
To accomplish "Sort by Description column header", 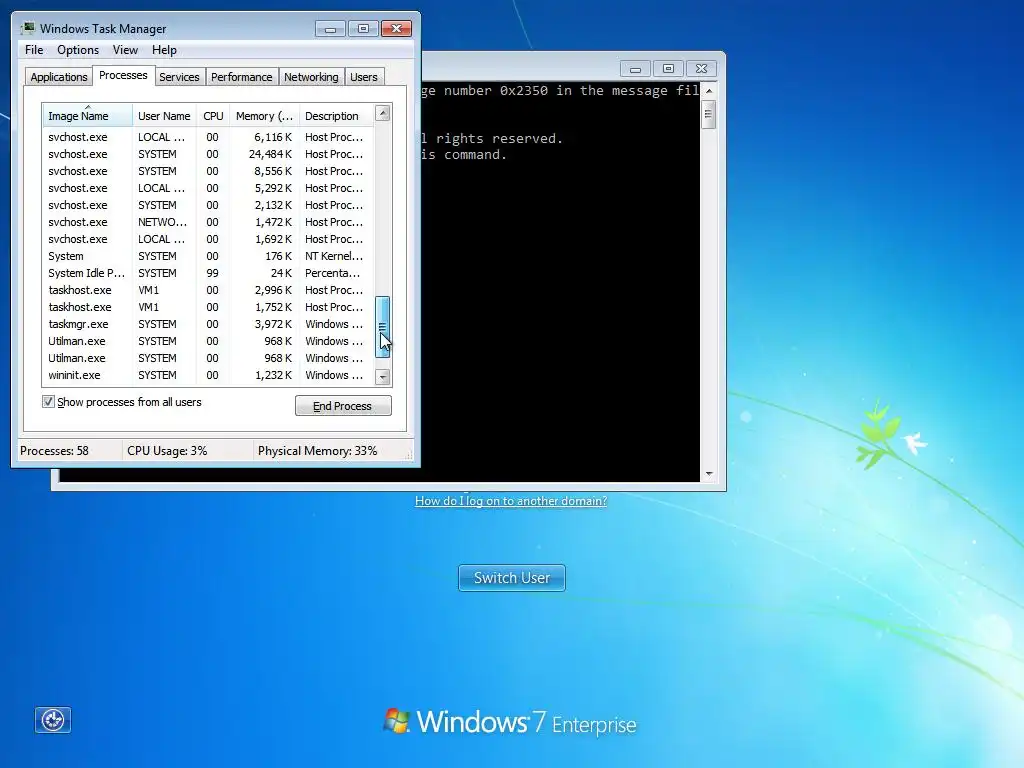I will click(x=336, y=116).
